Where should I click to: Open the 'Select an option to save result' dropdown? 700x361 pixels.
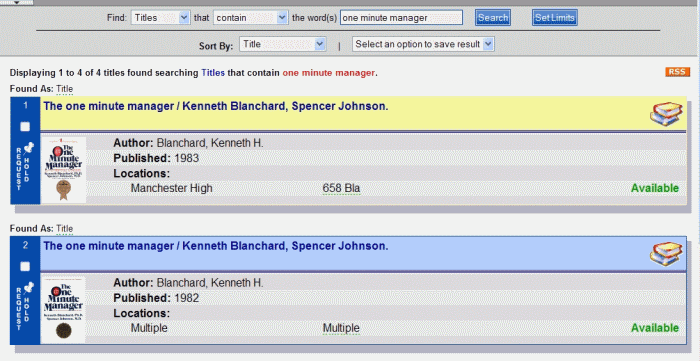423,44
